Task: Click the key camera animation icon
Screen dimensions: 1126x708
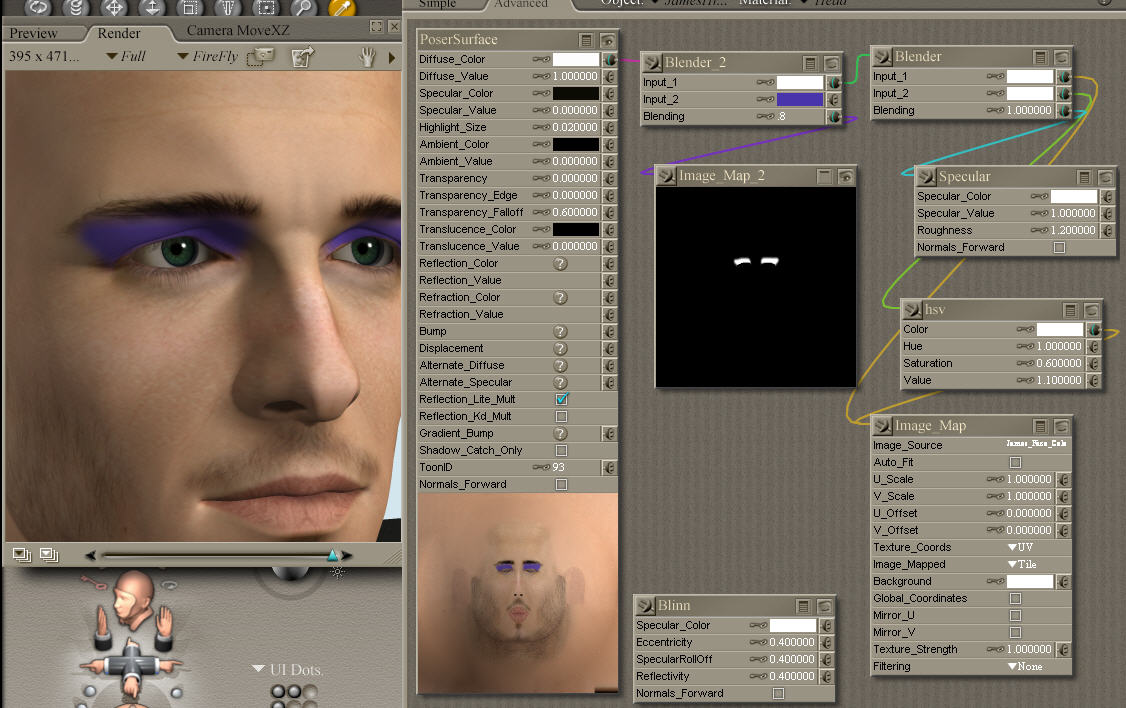Action: point(94,583)
